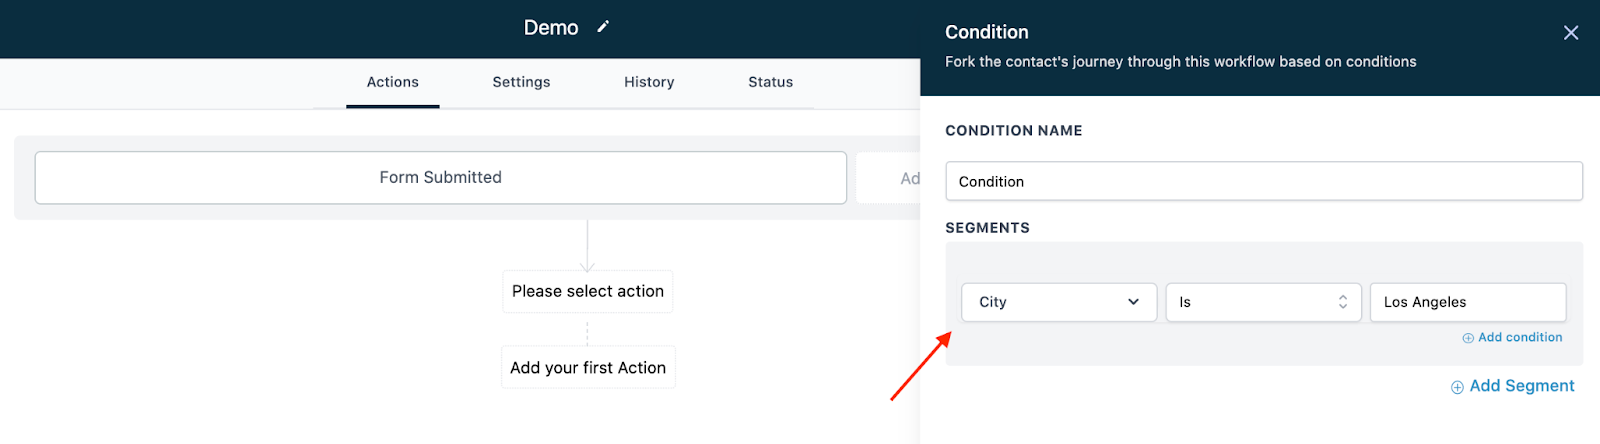
Task: Click the Demo workflow title
Action: (x=551, y=28)
